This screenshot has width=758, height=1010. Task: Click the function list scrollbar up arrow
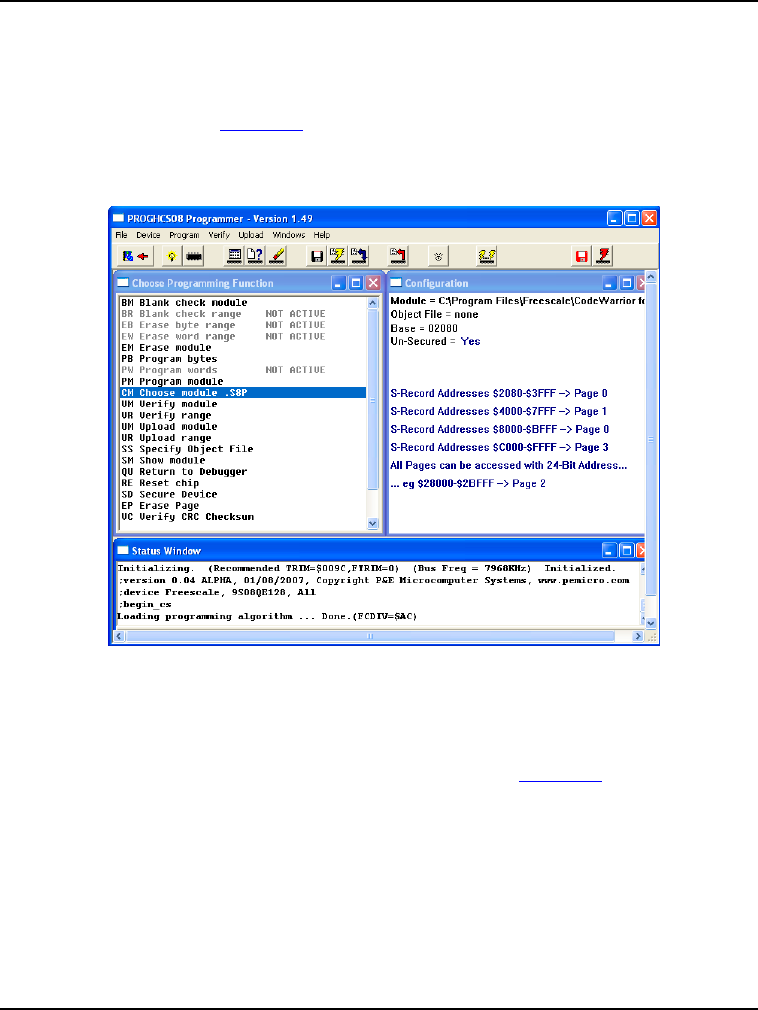[x=373, y=303]
